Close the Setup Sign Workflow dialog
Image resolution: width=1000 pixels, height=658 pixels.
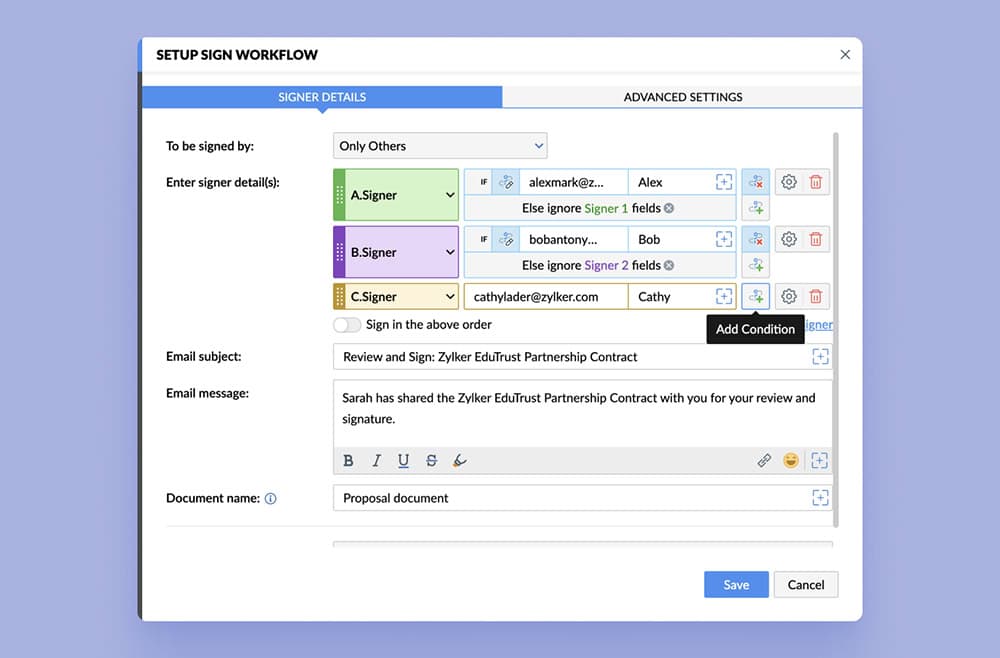[x=845, y=55]
